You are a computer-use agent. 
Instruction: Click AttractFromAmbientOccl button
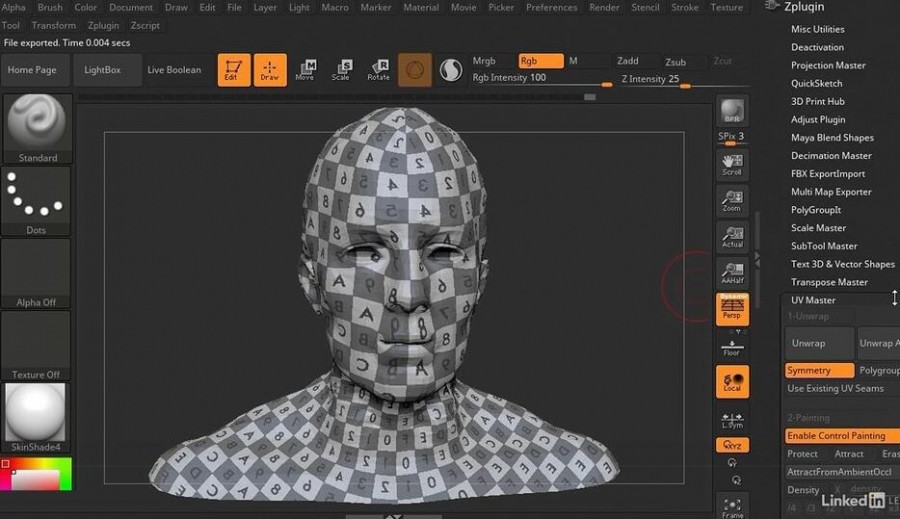point(842,472)
